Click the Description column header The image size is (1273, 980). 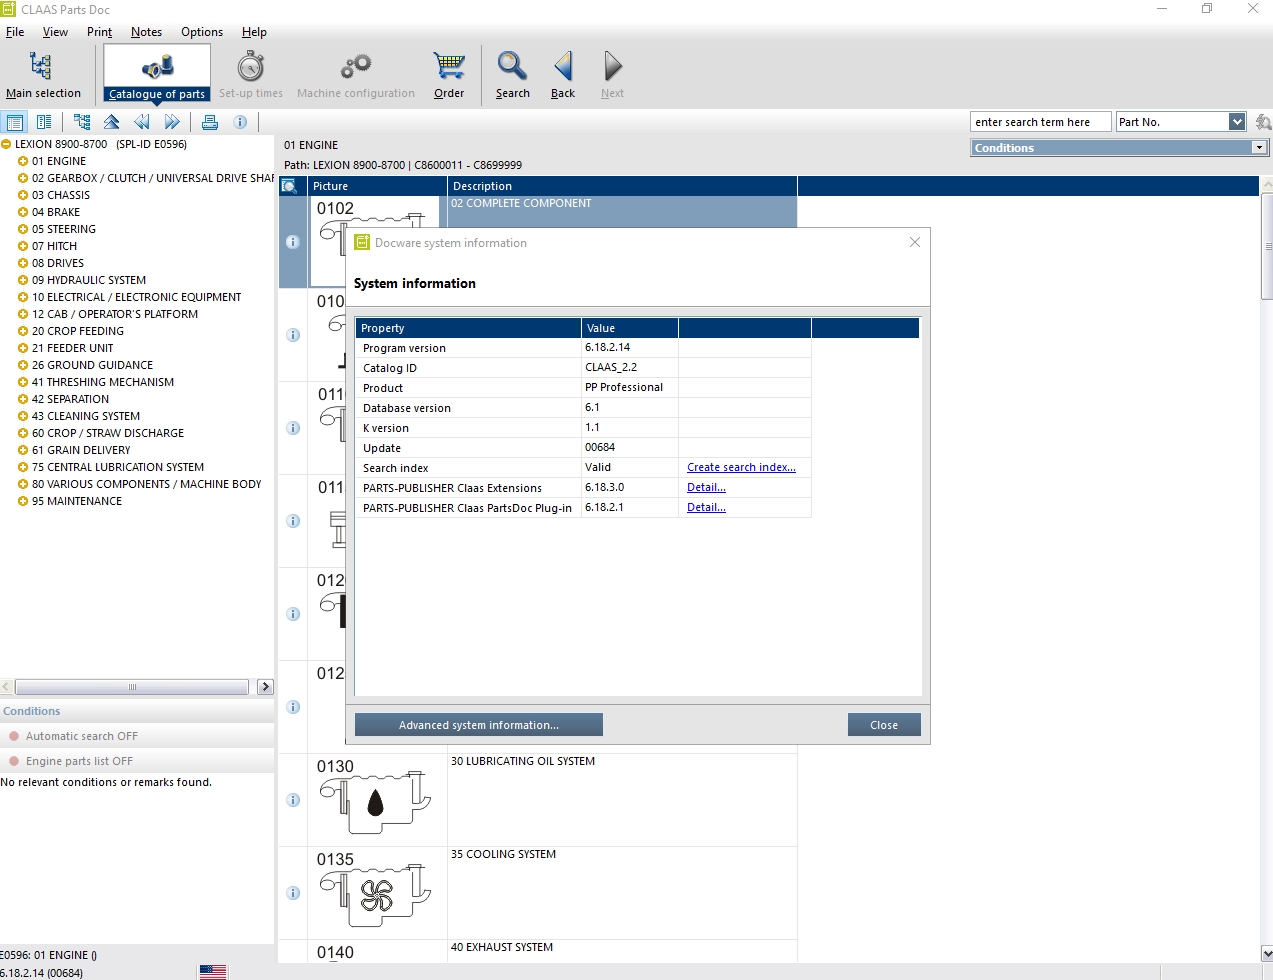pyautogui.click(x=622, y=186)
